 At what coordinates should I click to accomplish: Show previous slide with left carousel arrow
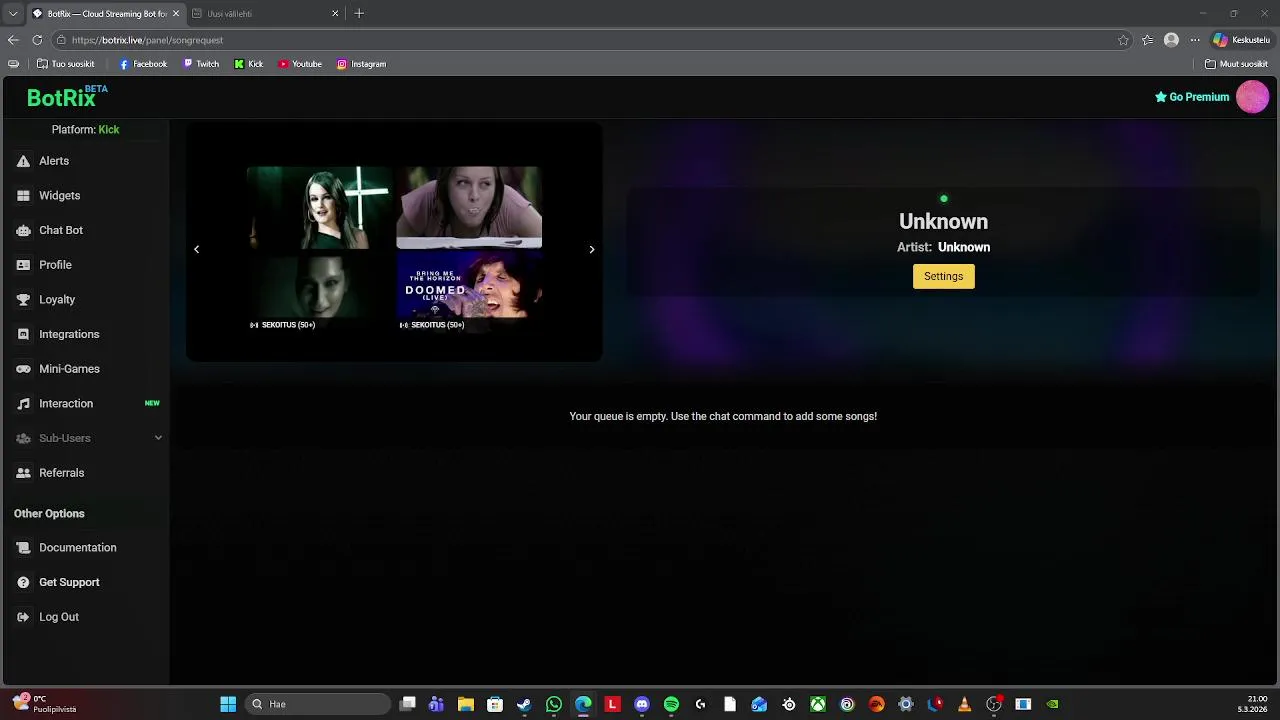pos(196,249)
